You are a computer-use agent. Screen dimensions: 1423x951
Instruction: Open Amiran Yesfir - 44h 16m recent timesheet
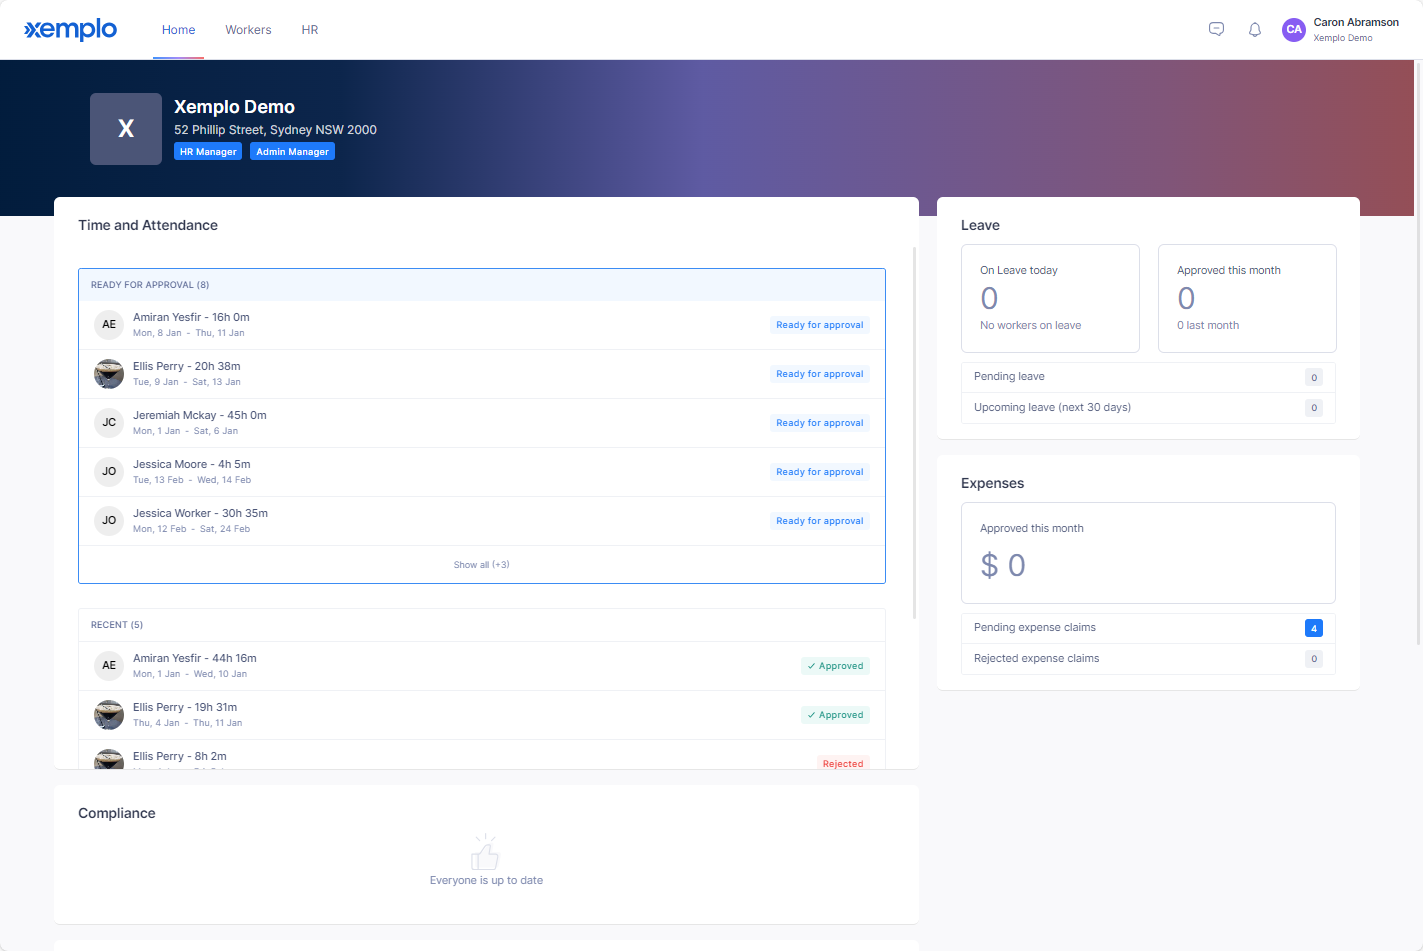[482, 666]
